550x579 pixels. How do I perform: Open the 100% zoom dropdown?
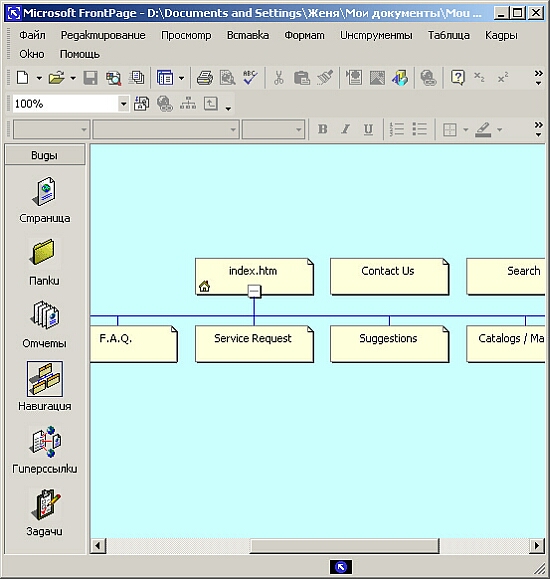[123, 104]
